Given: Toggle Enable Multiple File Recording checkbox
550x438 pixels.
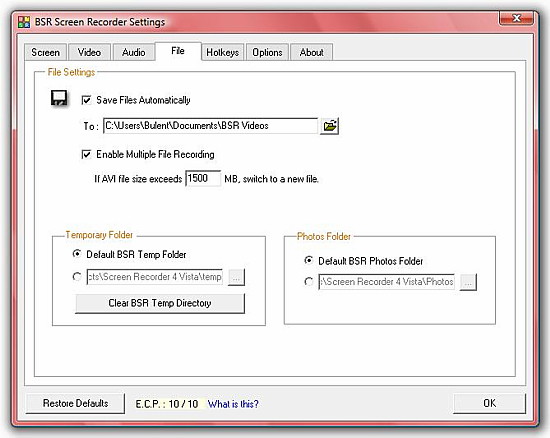Looking at the screenshot, I should [x=86, y=154].
